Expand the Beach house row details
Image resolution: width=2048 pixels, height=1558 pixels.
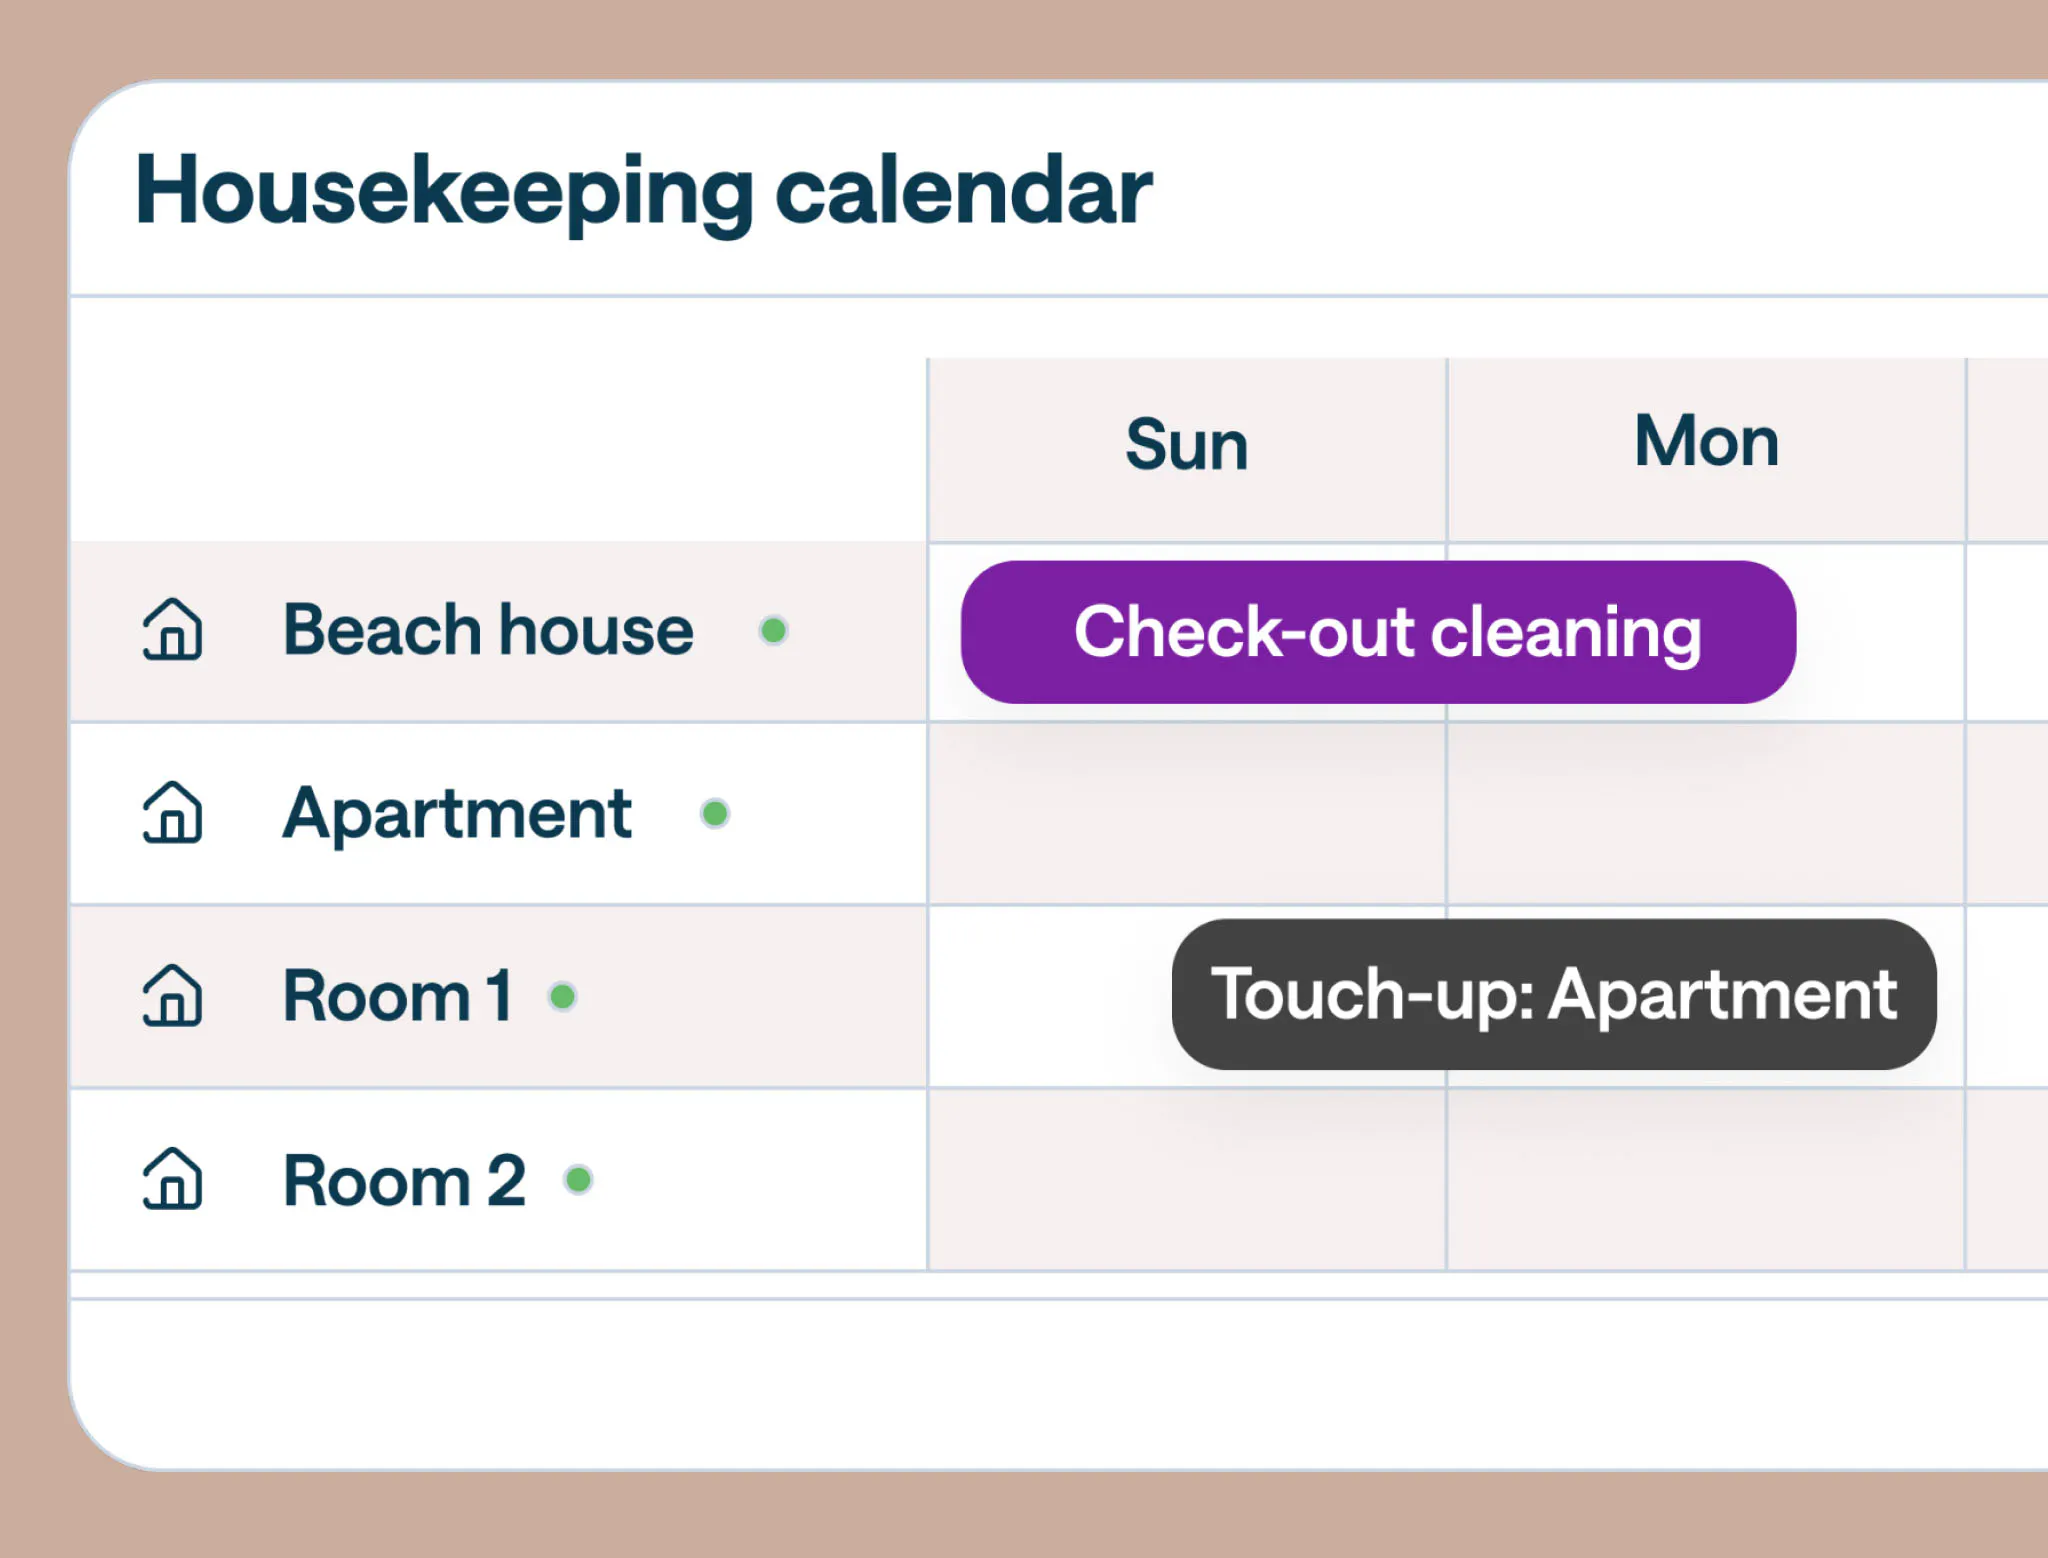487,630
